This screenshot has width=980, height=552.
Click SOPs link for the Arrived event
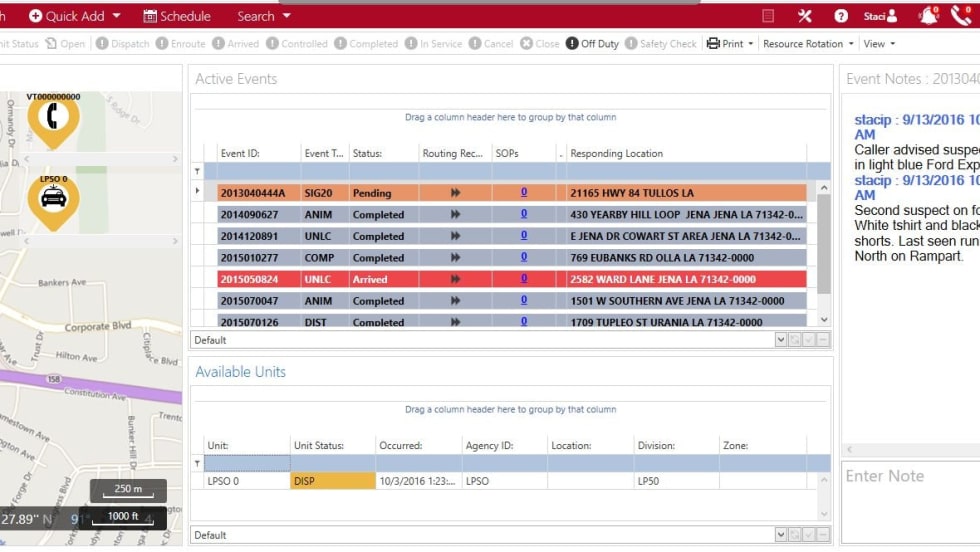click(x=523, y=279)
